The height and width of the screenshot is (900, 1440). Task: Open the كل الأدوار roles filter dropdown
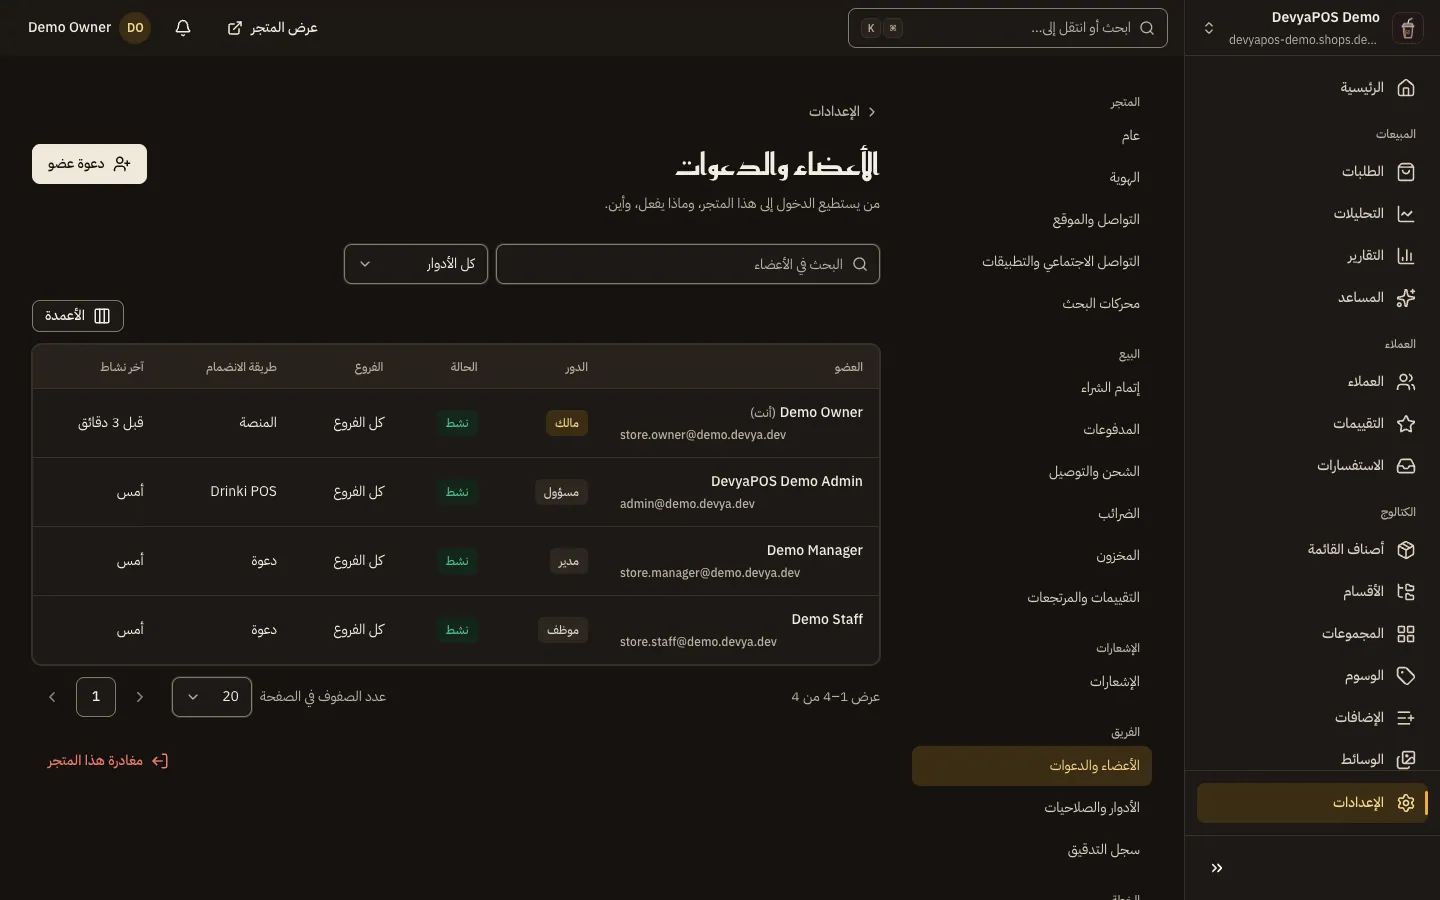coord(416,264)
